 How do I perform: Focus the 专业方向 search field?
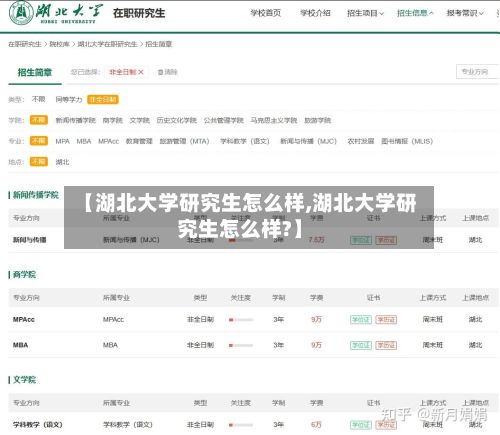pyautogui.click(x=477, y=72)
